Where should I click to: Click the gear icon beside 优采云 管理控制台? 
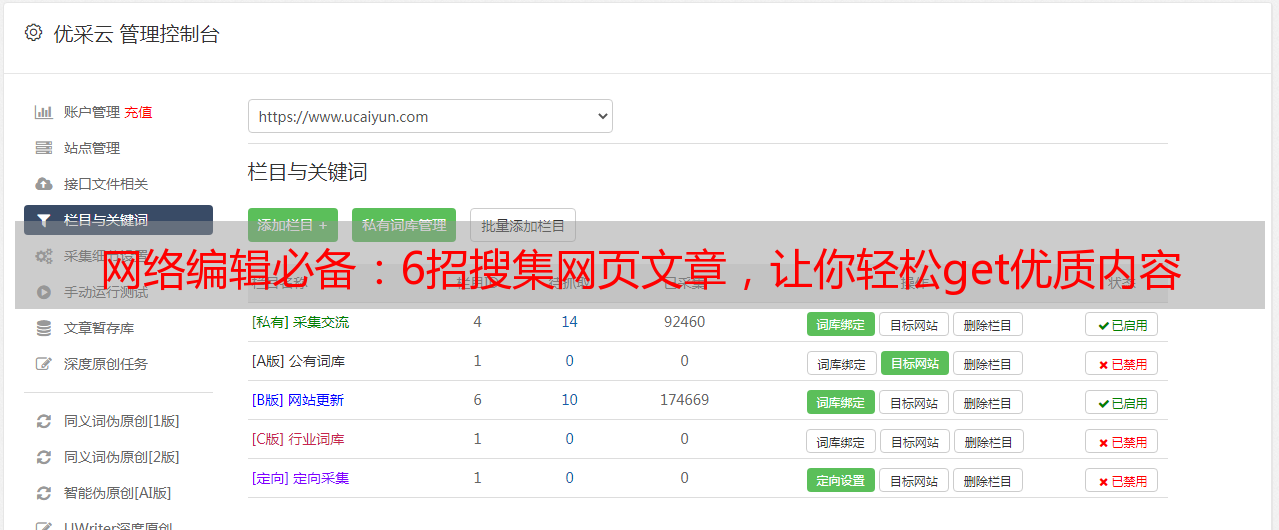[x=33, y=33]
